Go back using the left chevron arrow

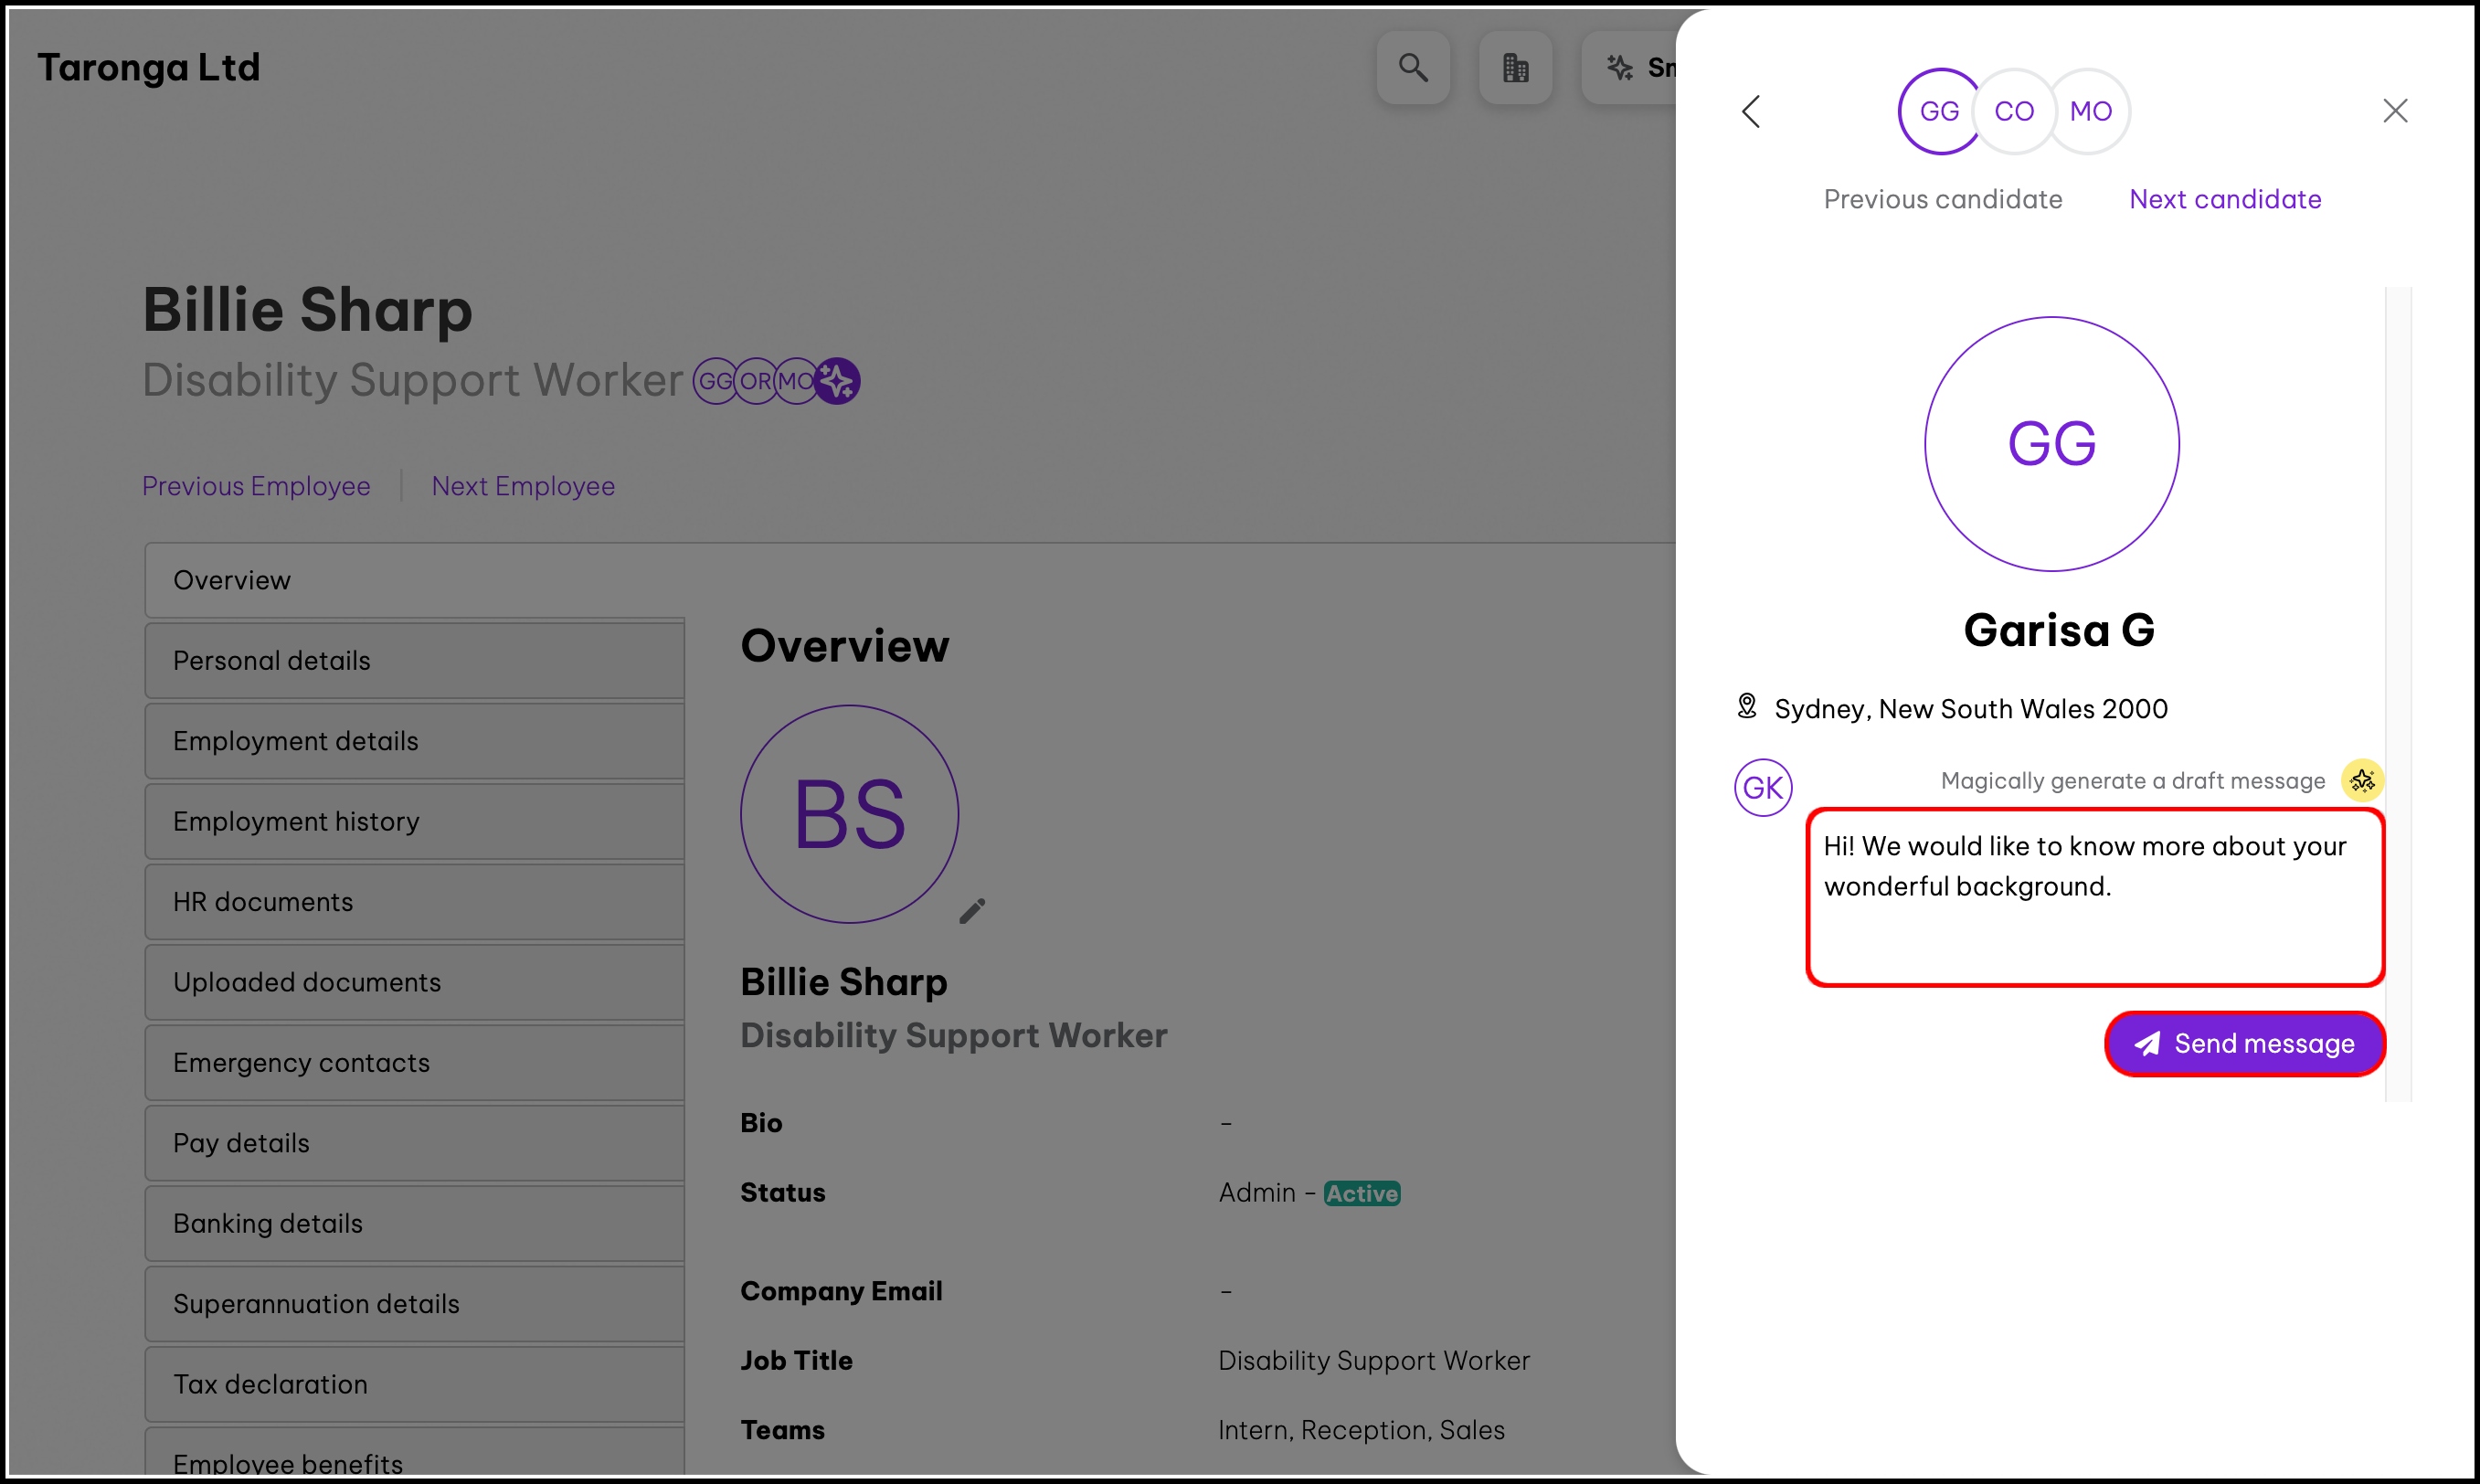click(x=1750, y=111)
